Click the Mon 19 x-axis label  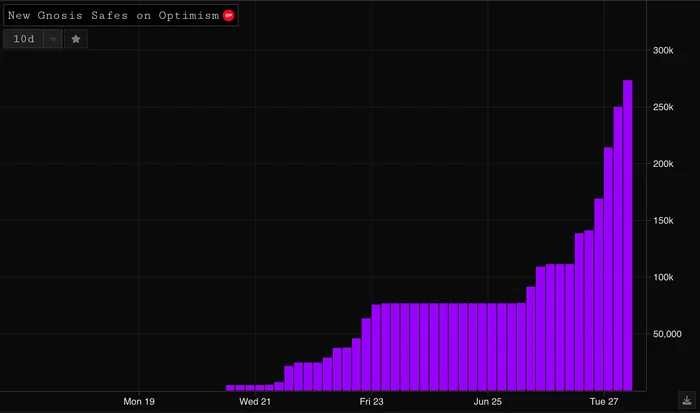(139, 401)
